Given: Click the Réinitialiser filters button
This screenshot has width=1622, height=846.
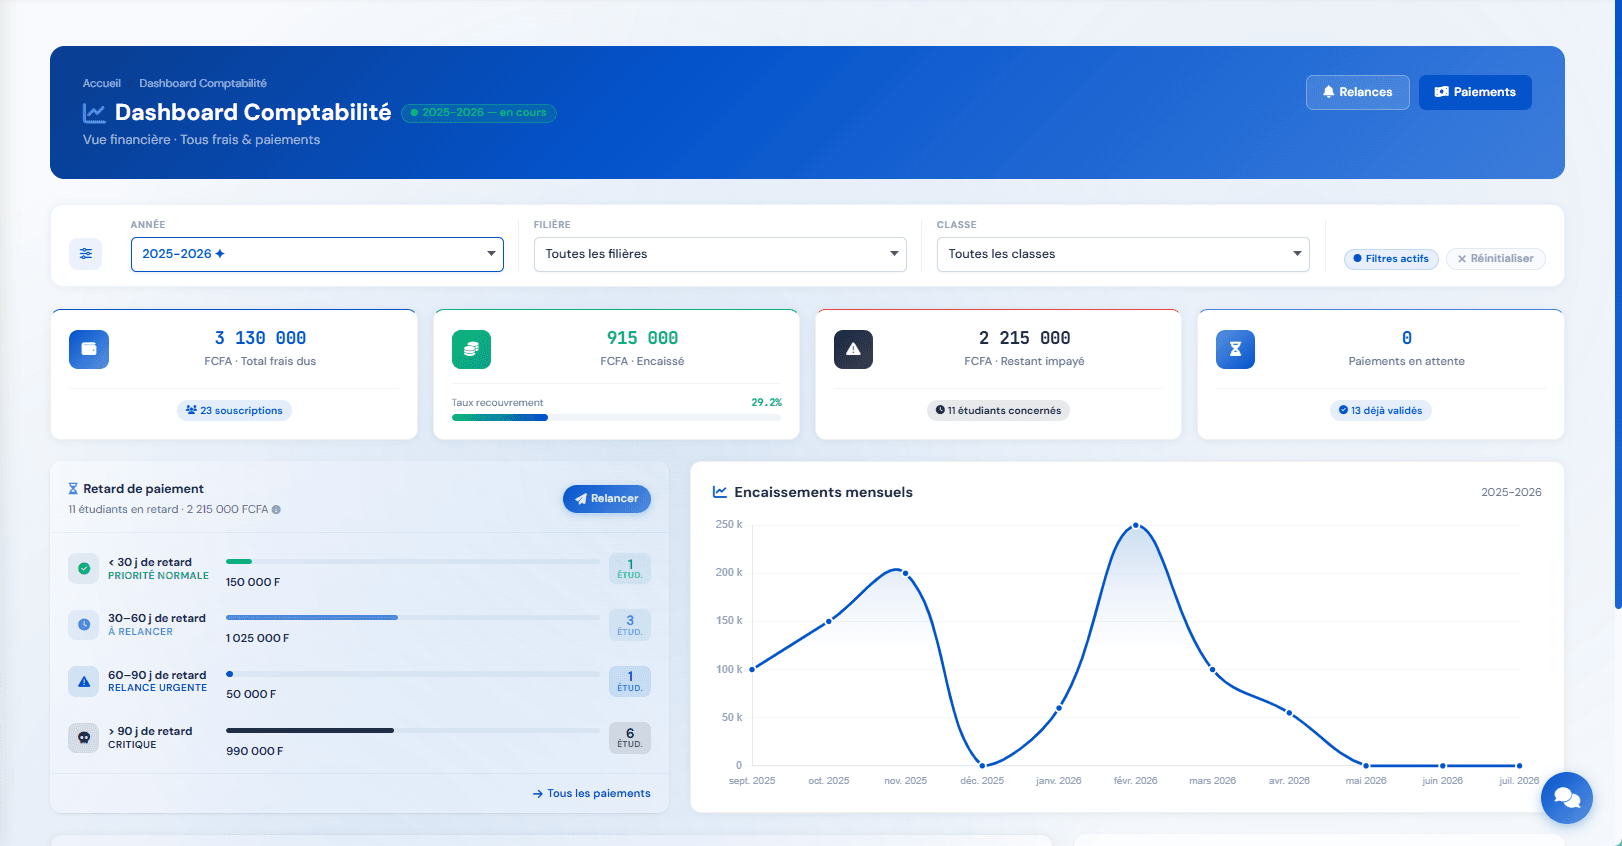Looking at the screenshot, I should [x=1496, y=259].
